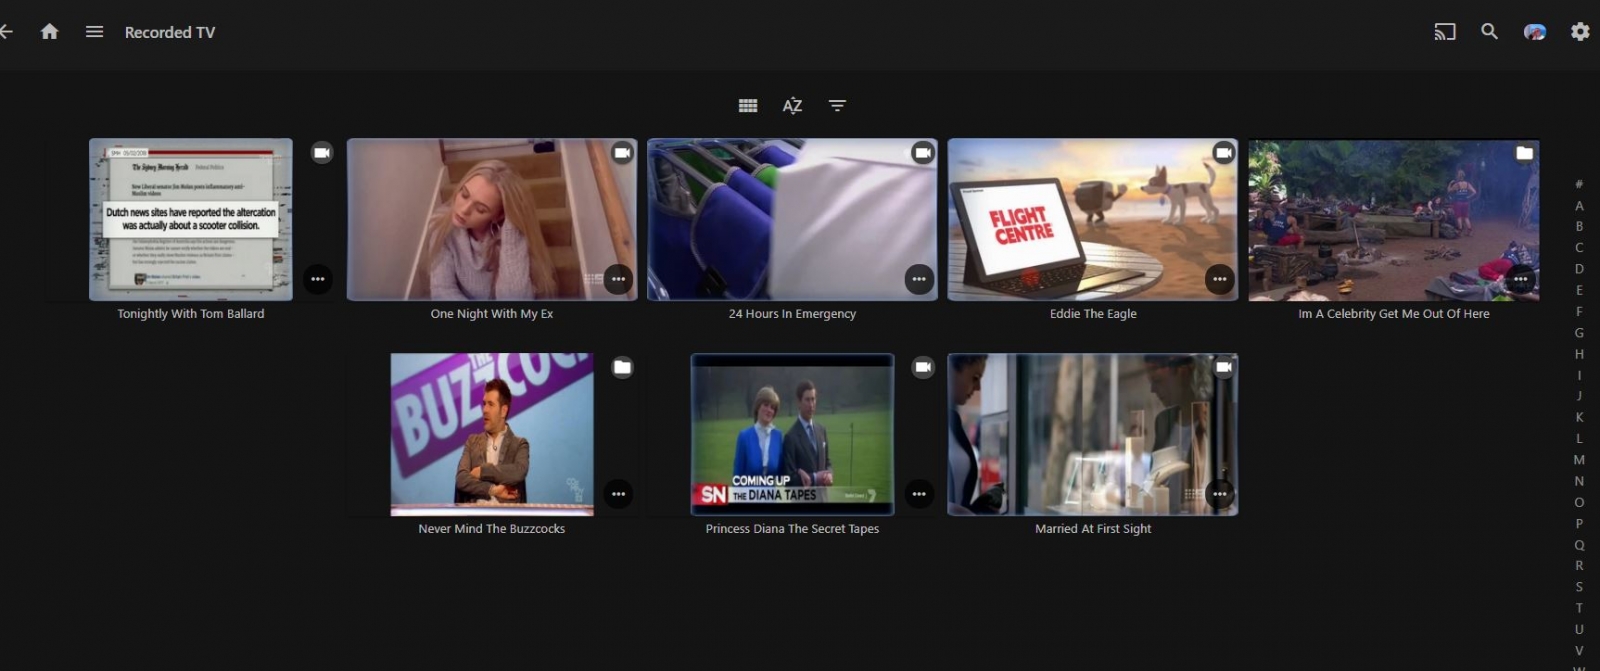Jump to letter U in alphabet index
The image size is (1600, 671).
1579,629
